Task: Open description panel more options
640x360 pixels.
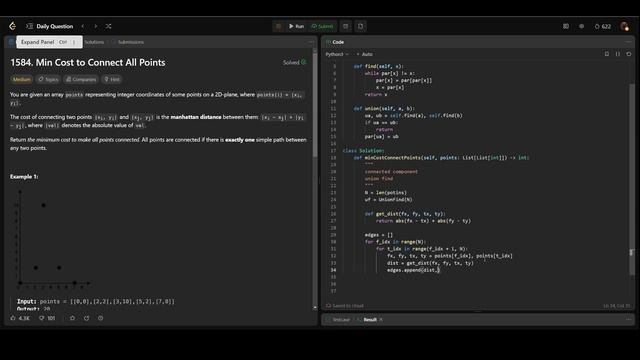Action: click(x=312, y=42)
